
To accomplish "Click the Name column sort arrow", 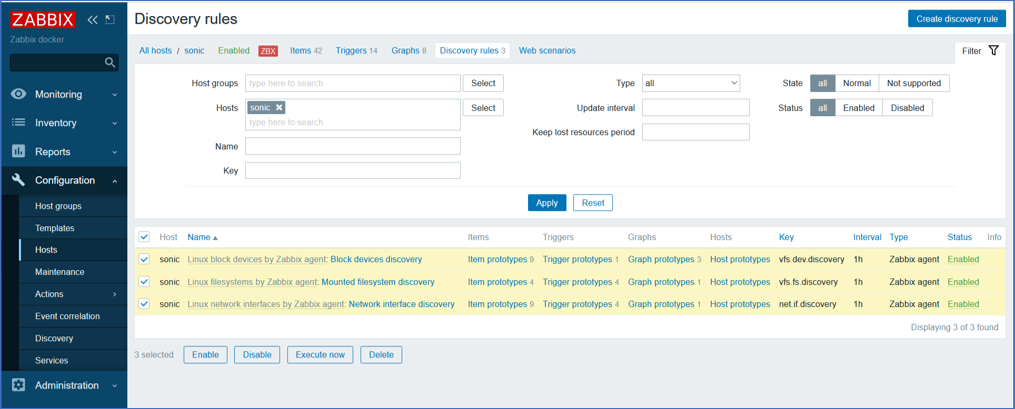I will (x=216, y=238).
